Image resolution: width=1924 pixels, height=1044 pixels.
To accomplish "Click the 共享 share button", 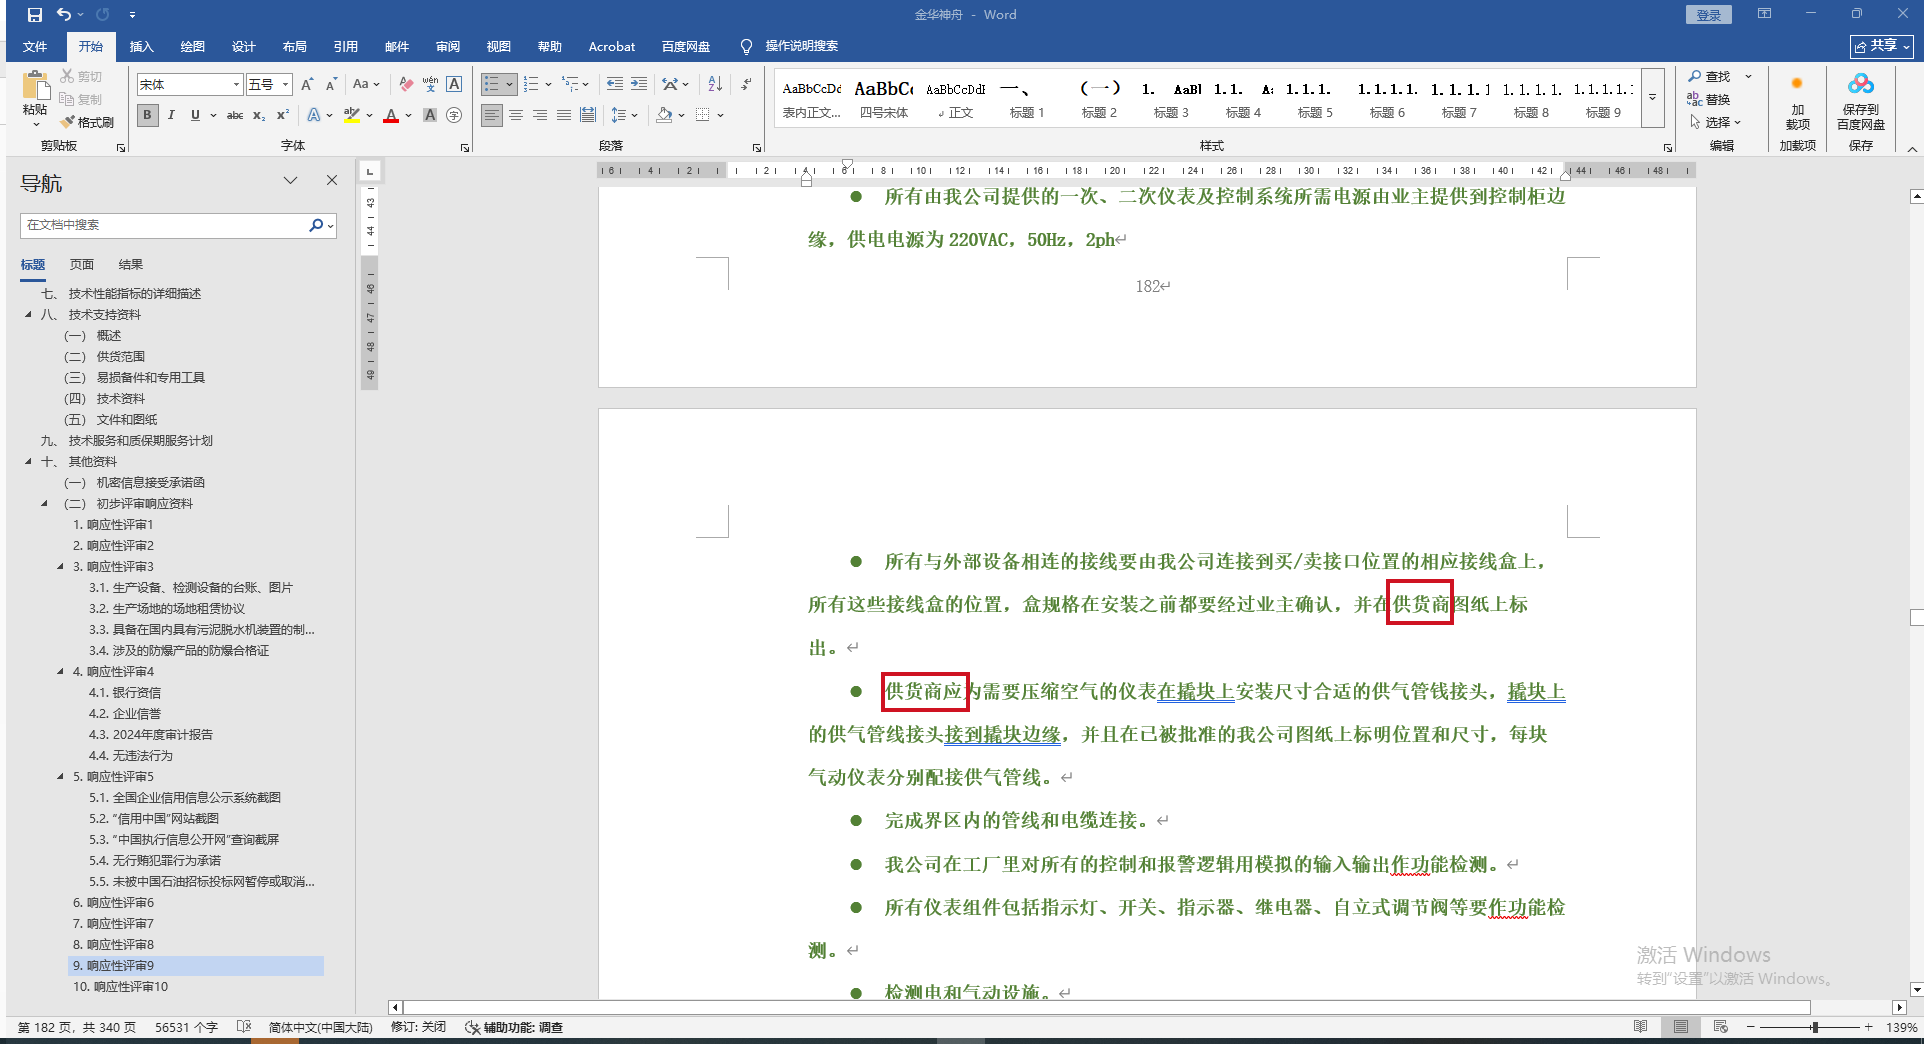I will (1882, 46).
